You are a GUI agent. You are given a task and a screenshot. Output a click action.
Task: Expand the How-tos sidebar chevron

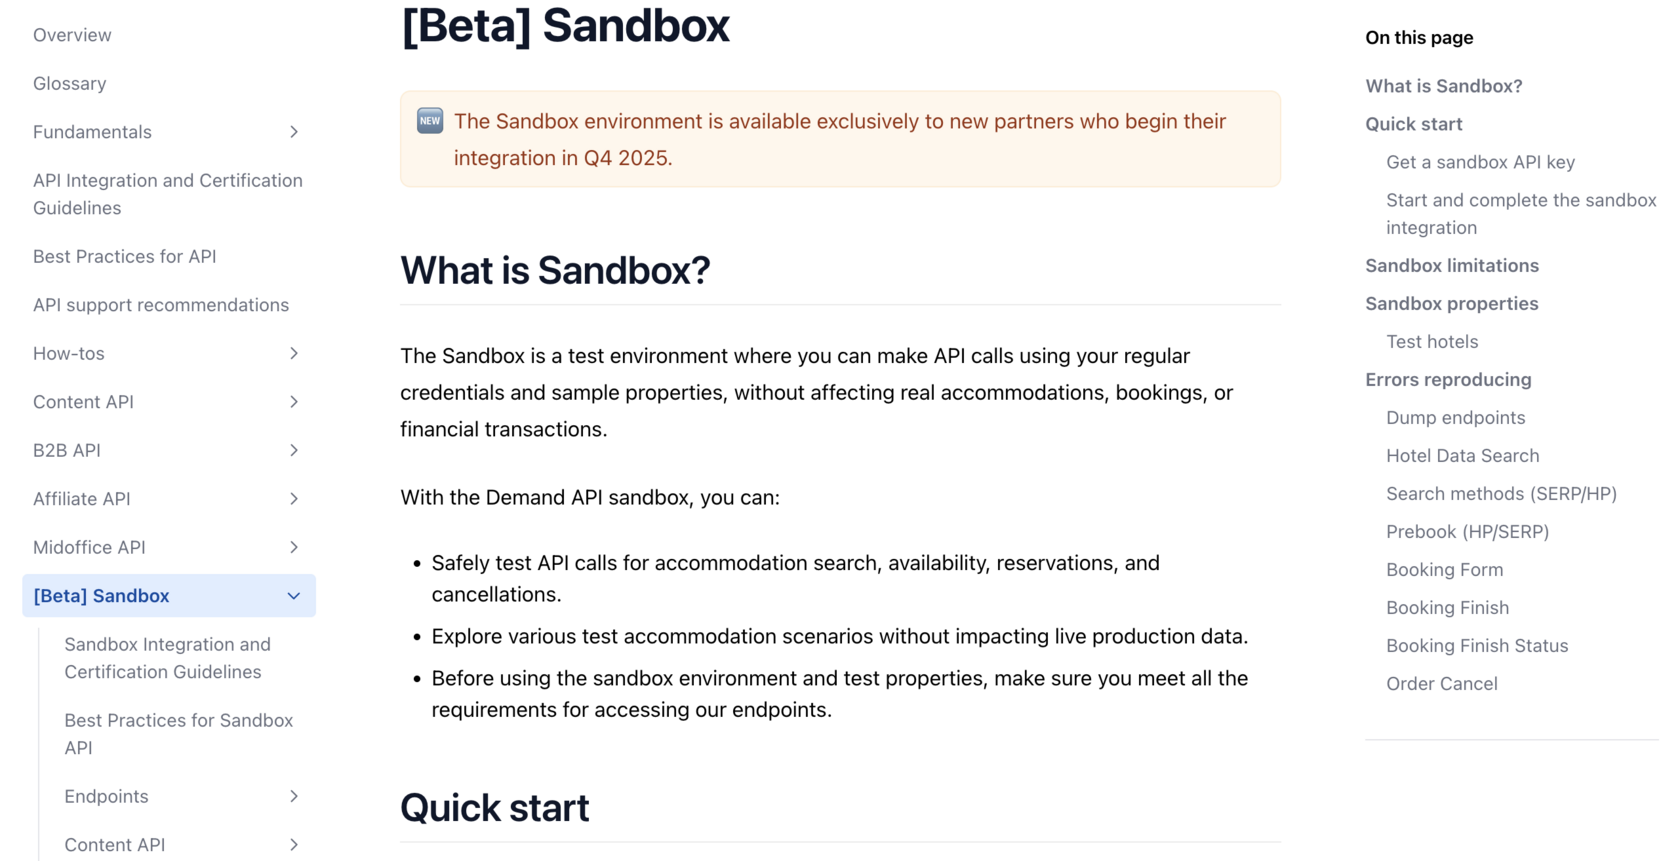(x=294, y=353)
